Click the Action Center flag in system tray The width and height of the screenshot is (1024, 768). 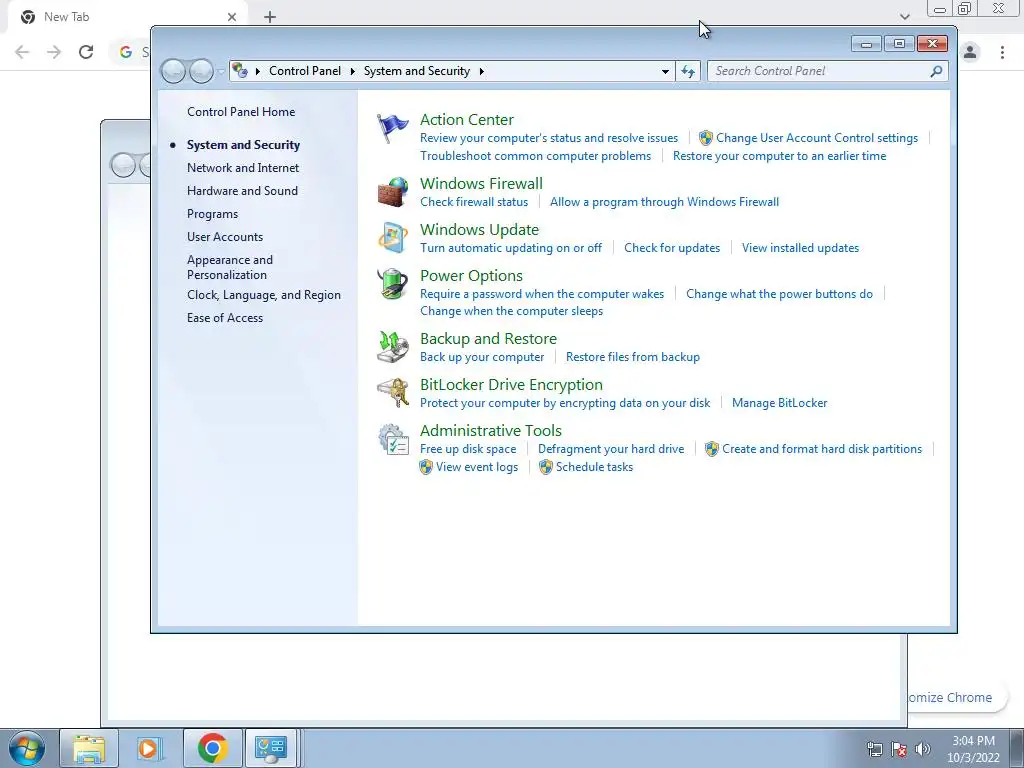899,749
